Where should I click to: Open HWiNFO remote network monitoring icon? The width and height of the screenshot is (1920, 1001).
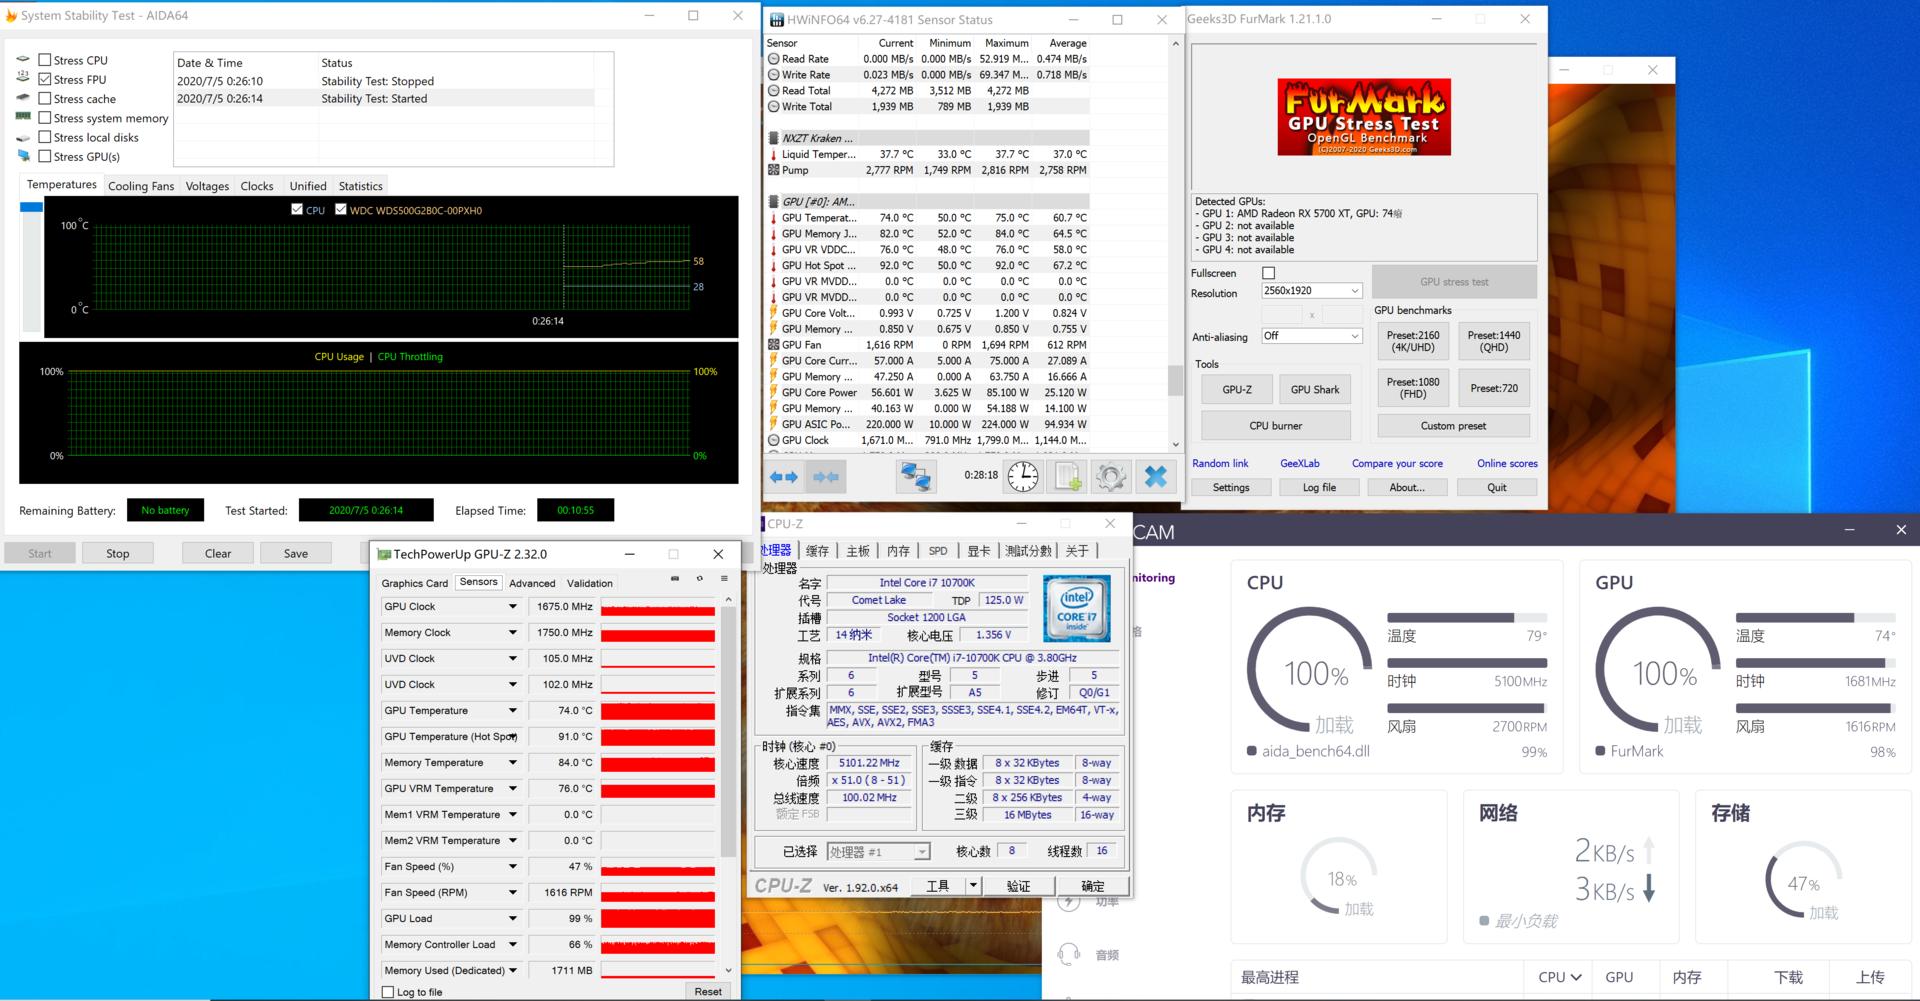[914, 477]
